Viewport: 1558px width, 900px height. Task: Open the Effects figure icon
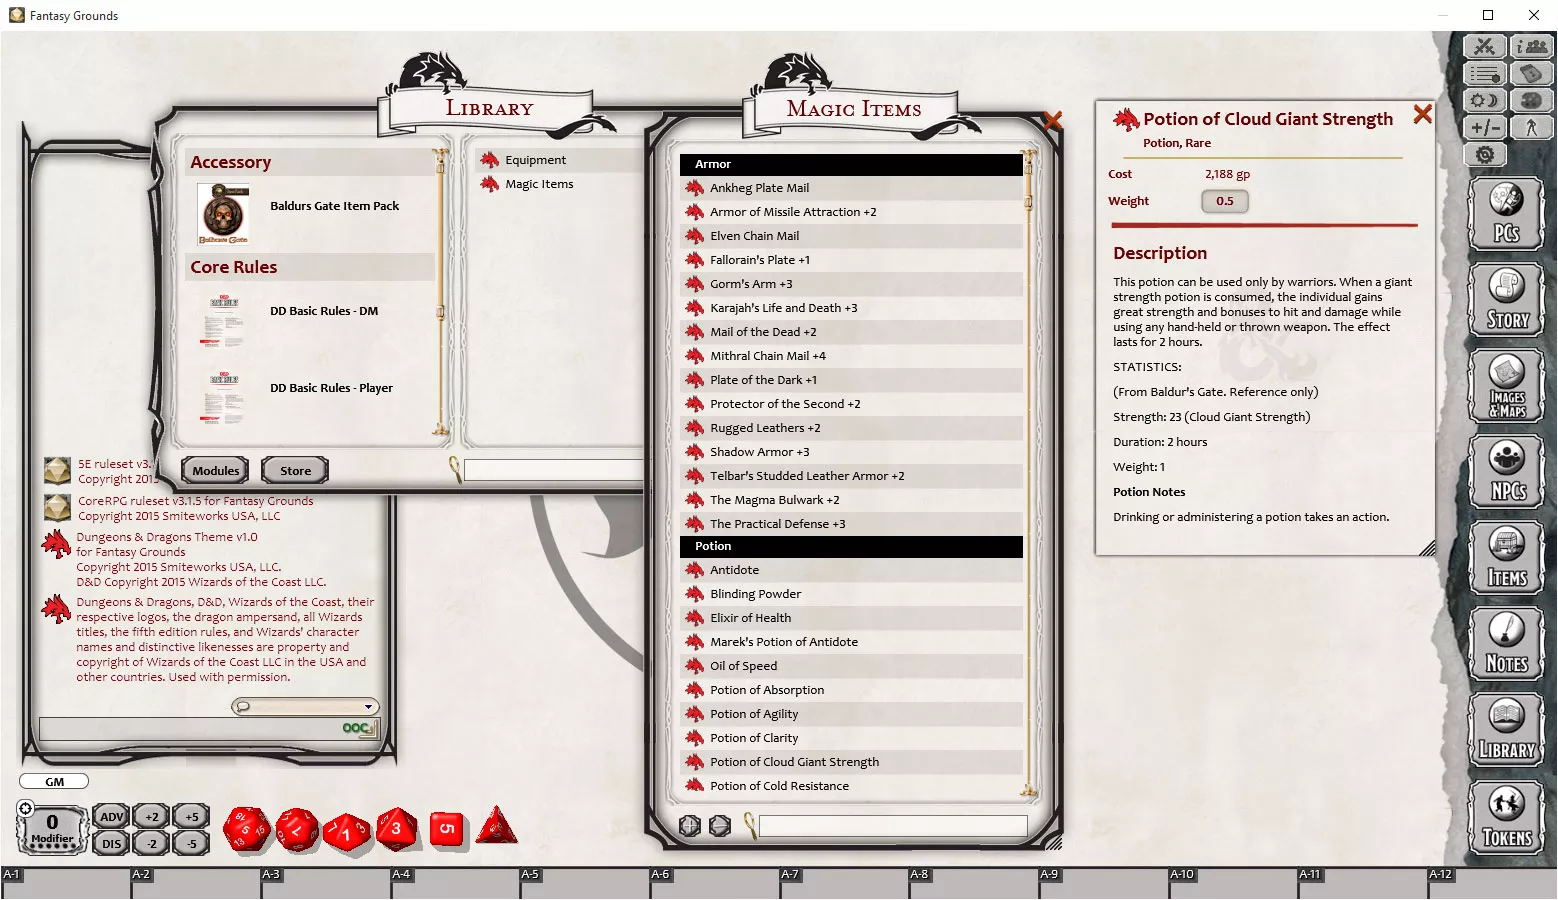coord(1531,128)
